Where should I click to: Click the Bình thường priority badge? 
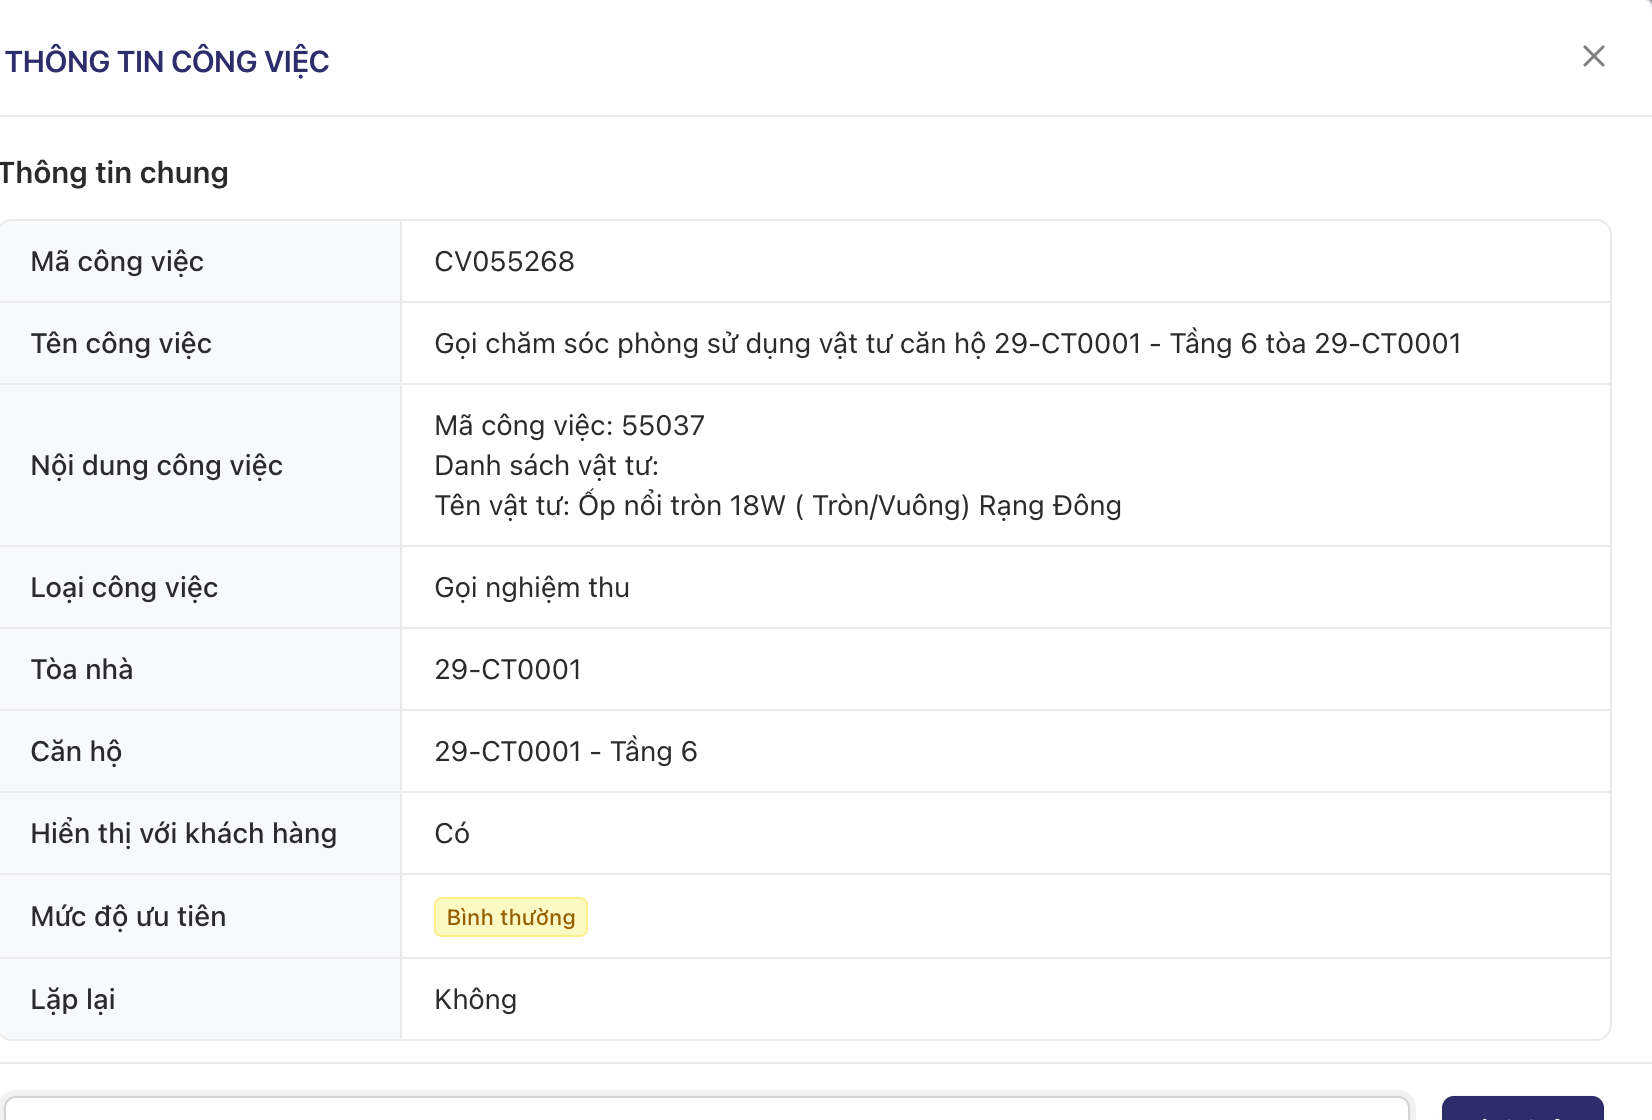[510, 917]
